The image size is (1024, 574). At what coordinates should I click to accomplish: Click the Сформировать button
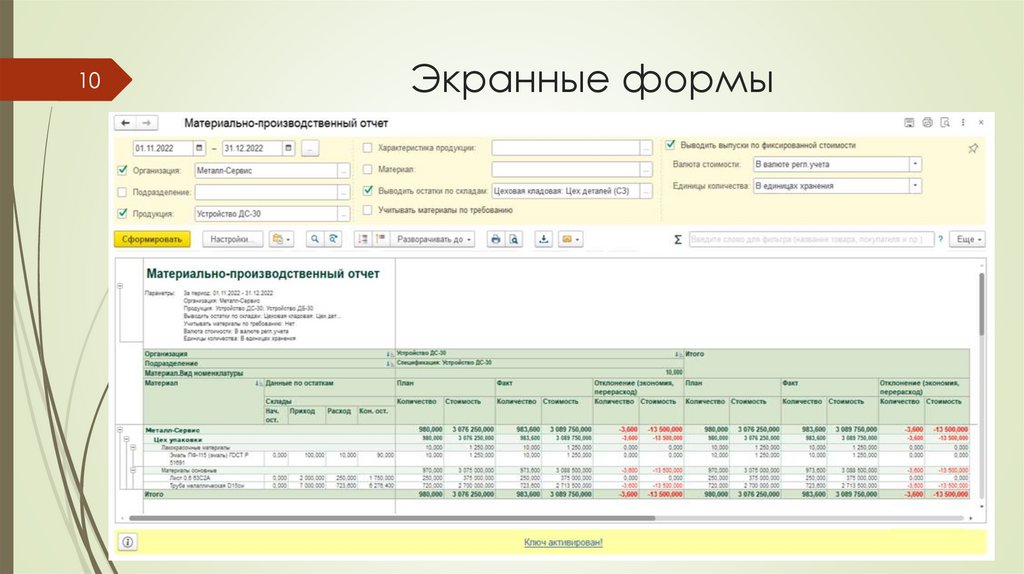pos(152,239)
